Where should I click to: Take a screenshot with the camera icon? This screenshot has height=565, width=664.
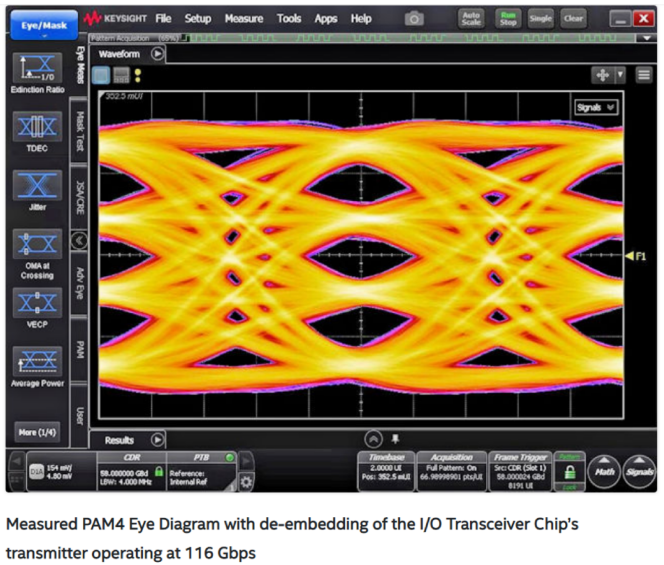click(x=414, y=18)
